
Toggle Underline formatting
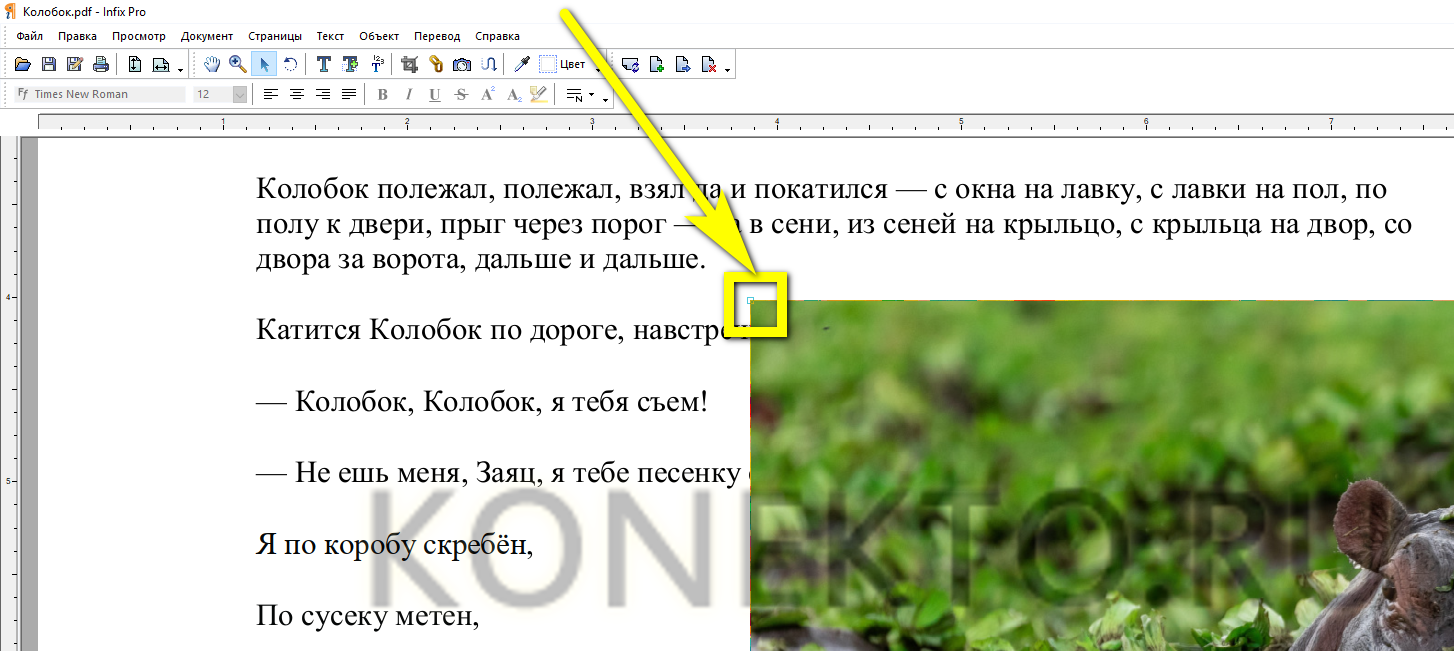(x=434, y=95)
